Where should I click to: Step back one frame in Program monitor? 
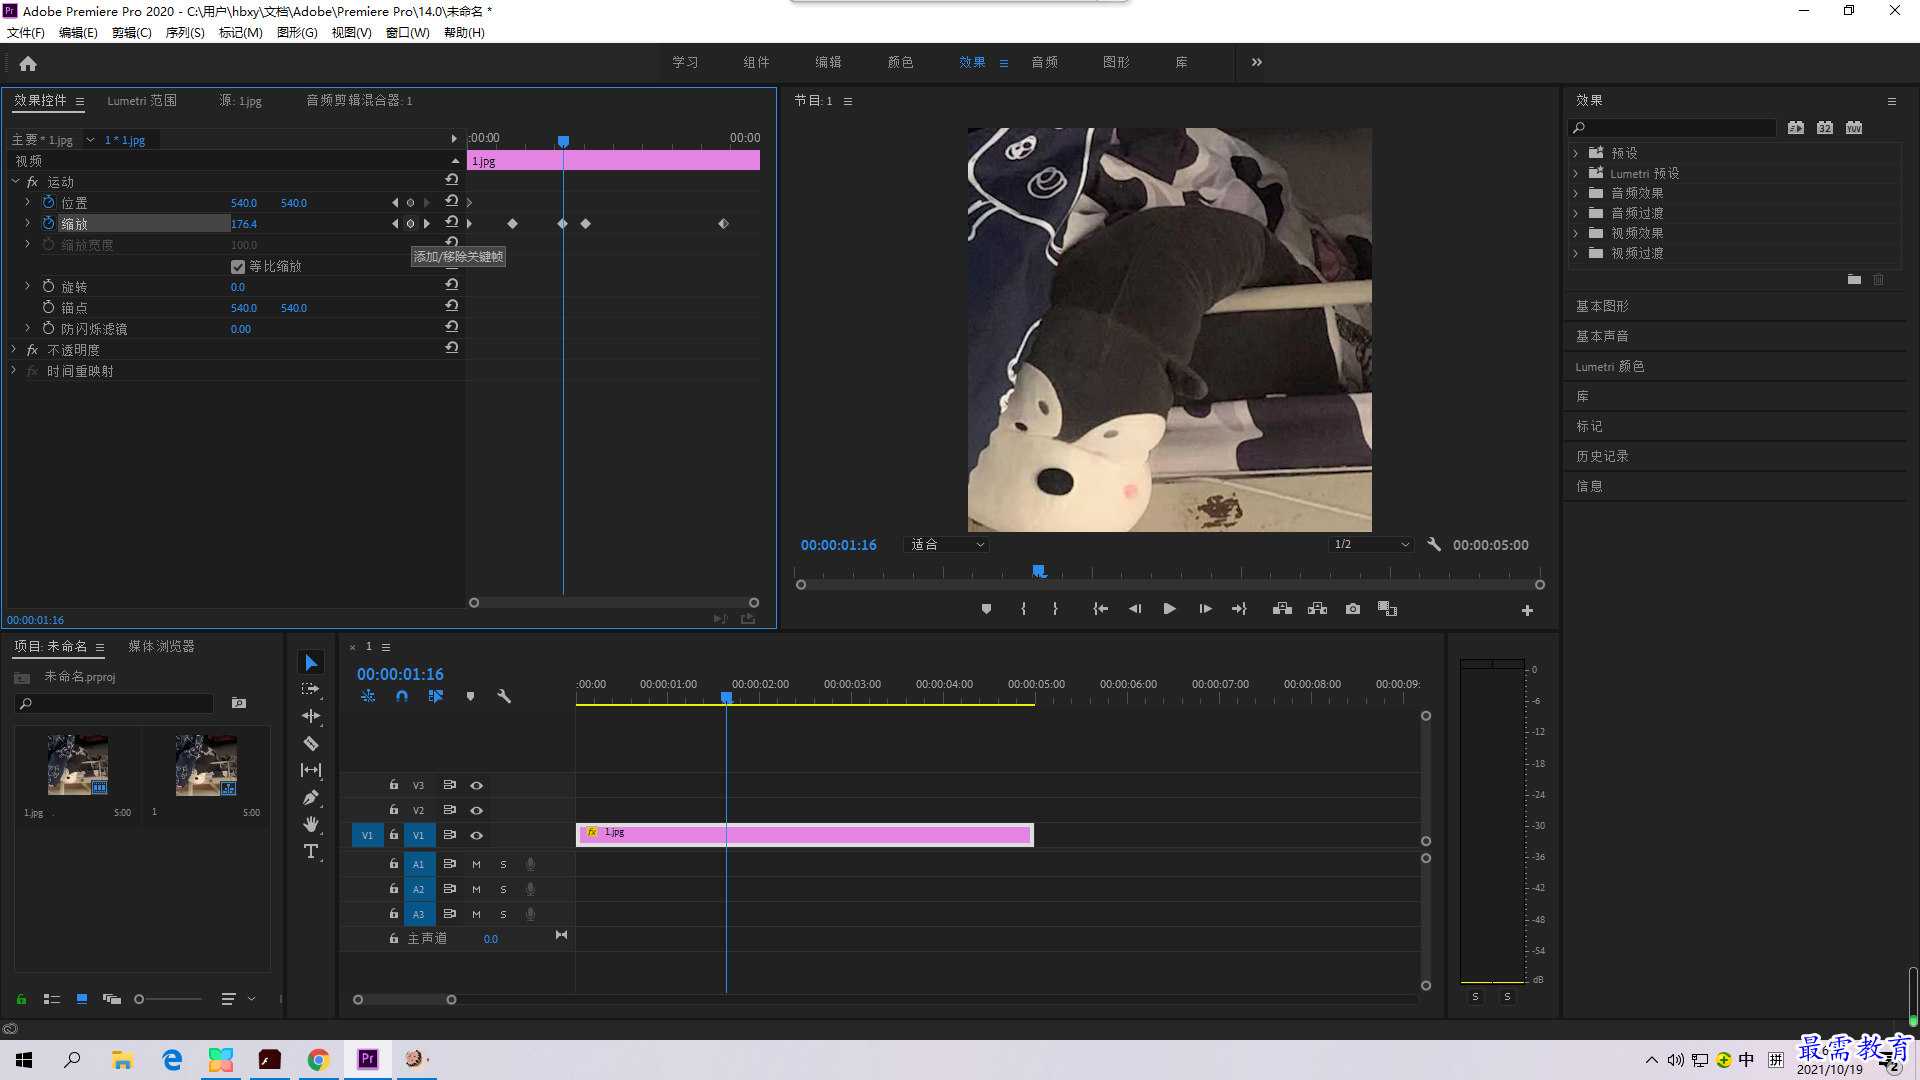(1135, 609)
